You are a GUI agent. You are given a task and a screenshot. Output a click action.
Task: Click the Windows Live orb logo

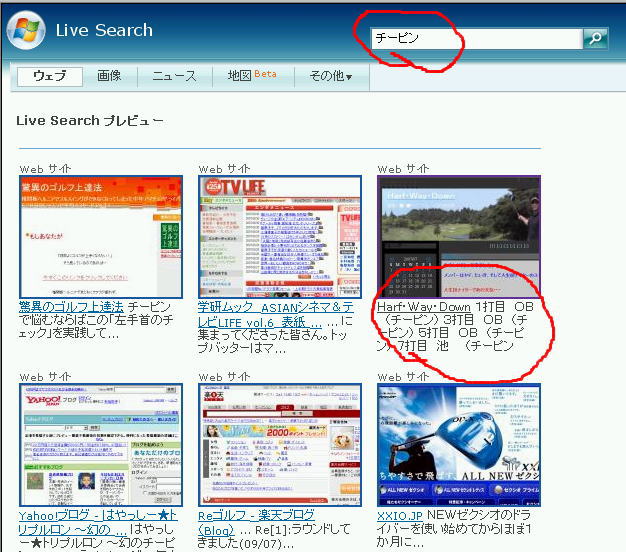[26, 30]
